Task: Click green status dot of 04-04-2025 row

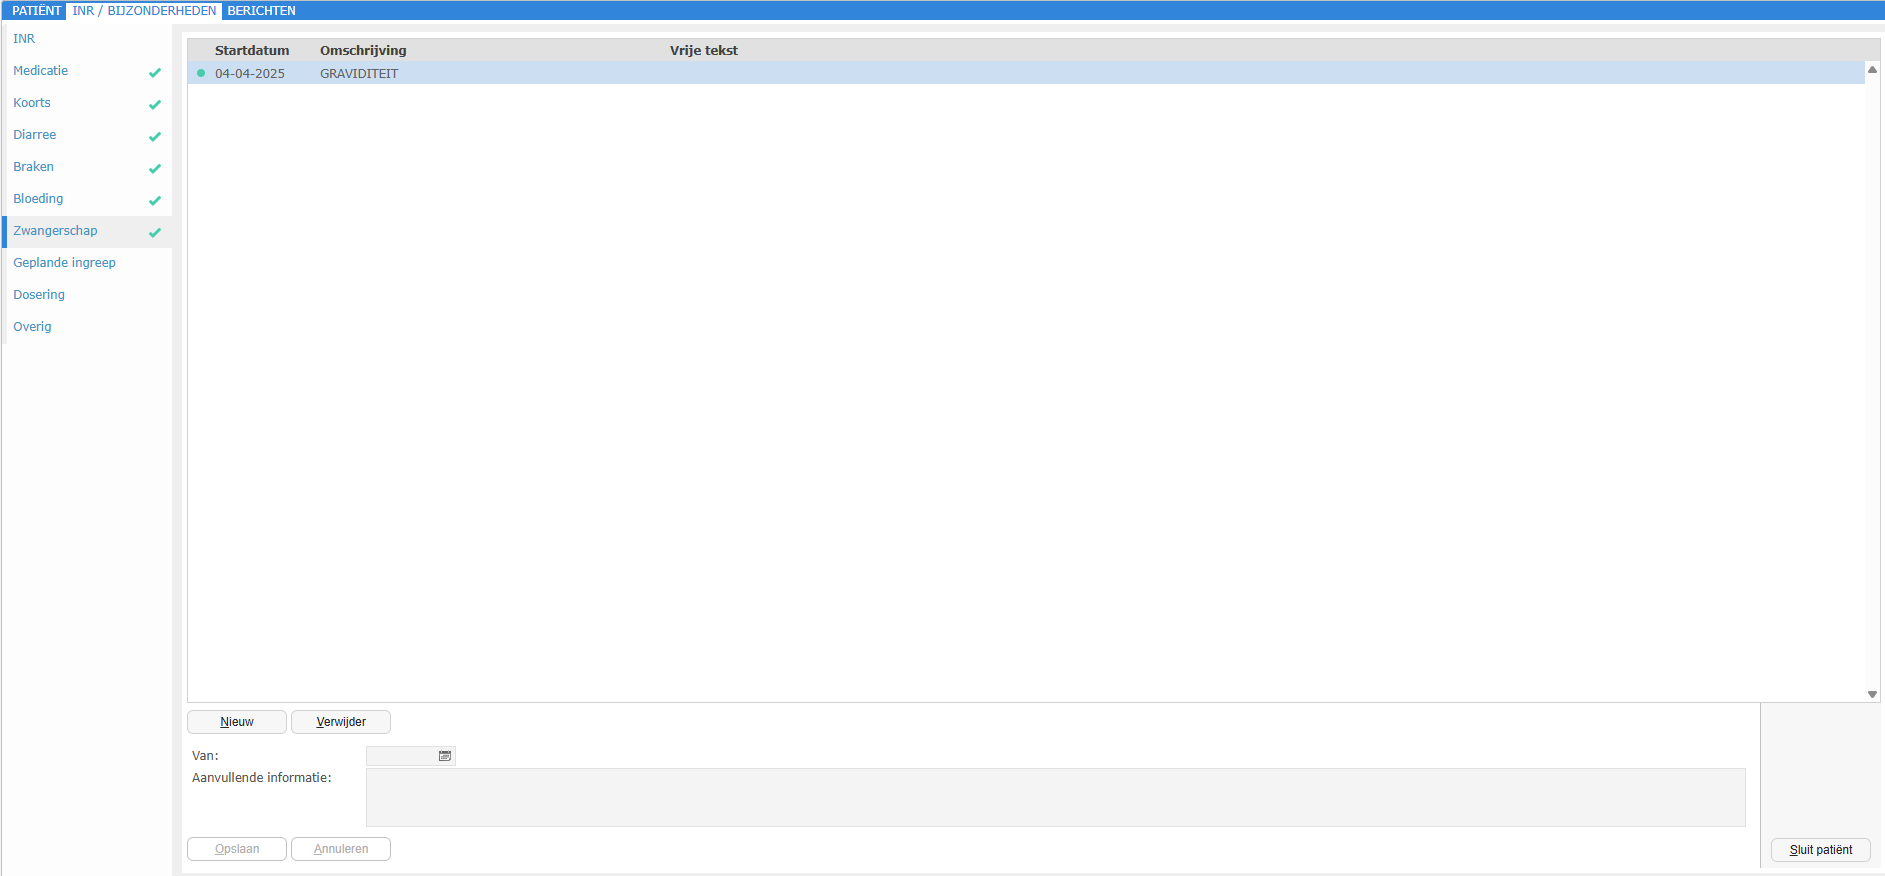Action: (201, 73)
